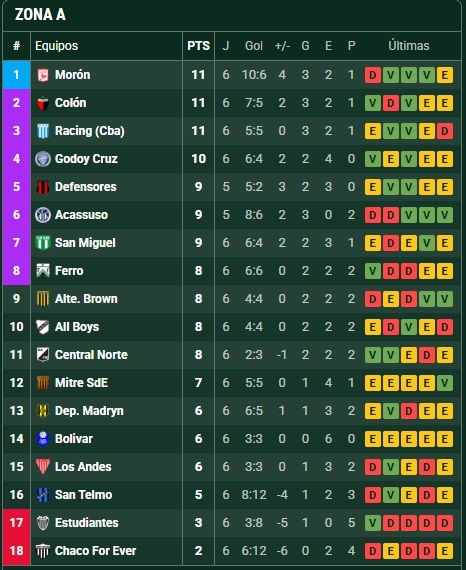Click Mitre SdE's green V result box
The height and width of the screenshot is (570, 466).
click(x=445, y=383)
